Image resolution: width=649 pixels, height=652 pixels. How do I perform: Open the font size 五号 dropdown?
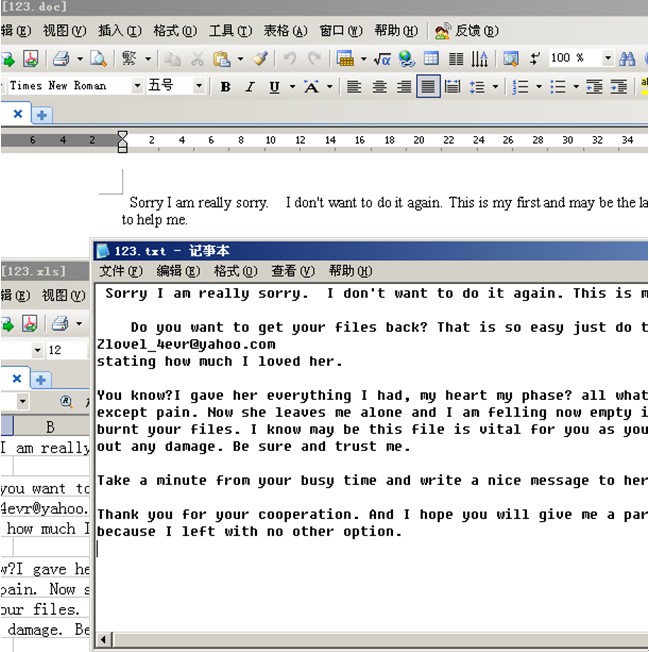198,87
